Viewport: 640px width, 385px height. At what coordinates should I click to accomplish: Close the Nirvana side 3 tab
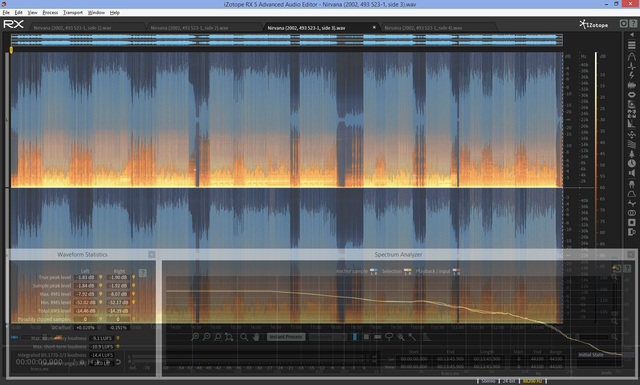(x=374, y=27)
